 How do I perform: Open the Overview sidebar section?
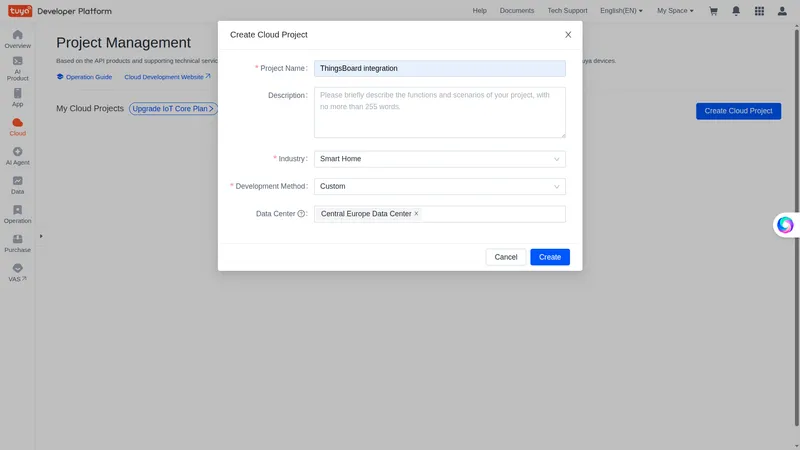(x=17, y=39)
